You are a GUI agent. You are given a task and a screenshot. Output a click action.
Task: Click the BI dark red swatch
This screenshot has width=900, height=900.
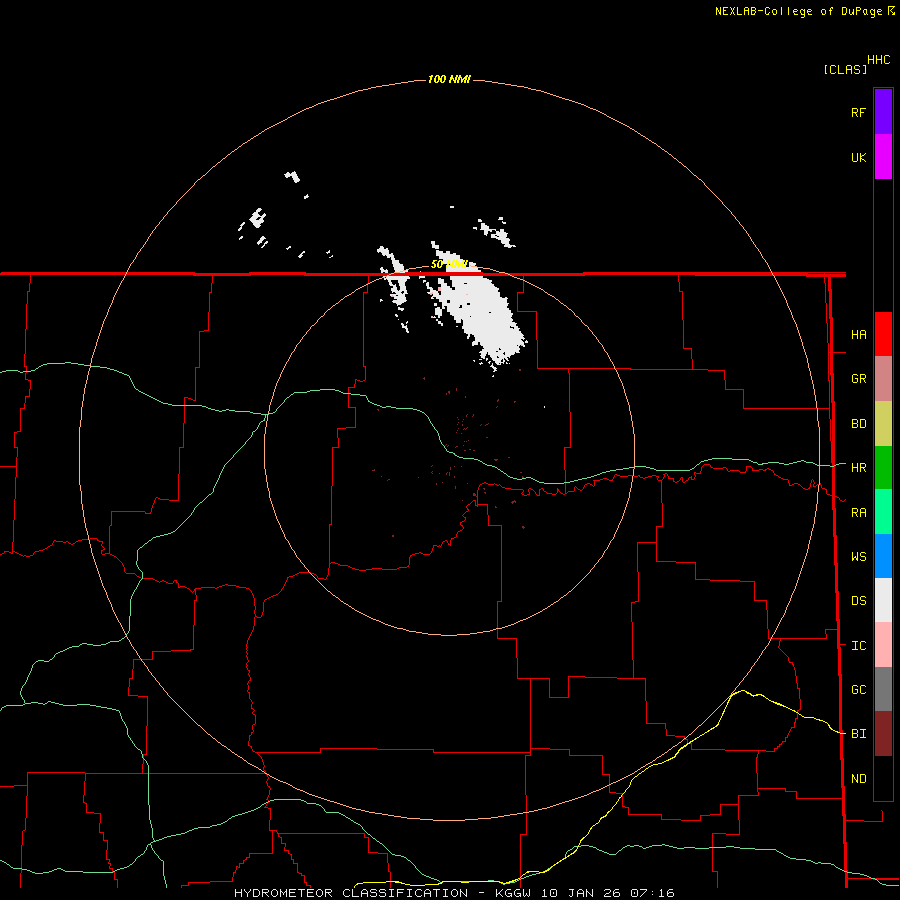point(883,734)
